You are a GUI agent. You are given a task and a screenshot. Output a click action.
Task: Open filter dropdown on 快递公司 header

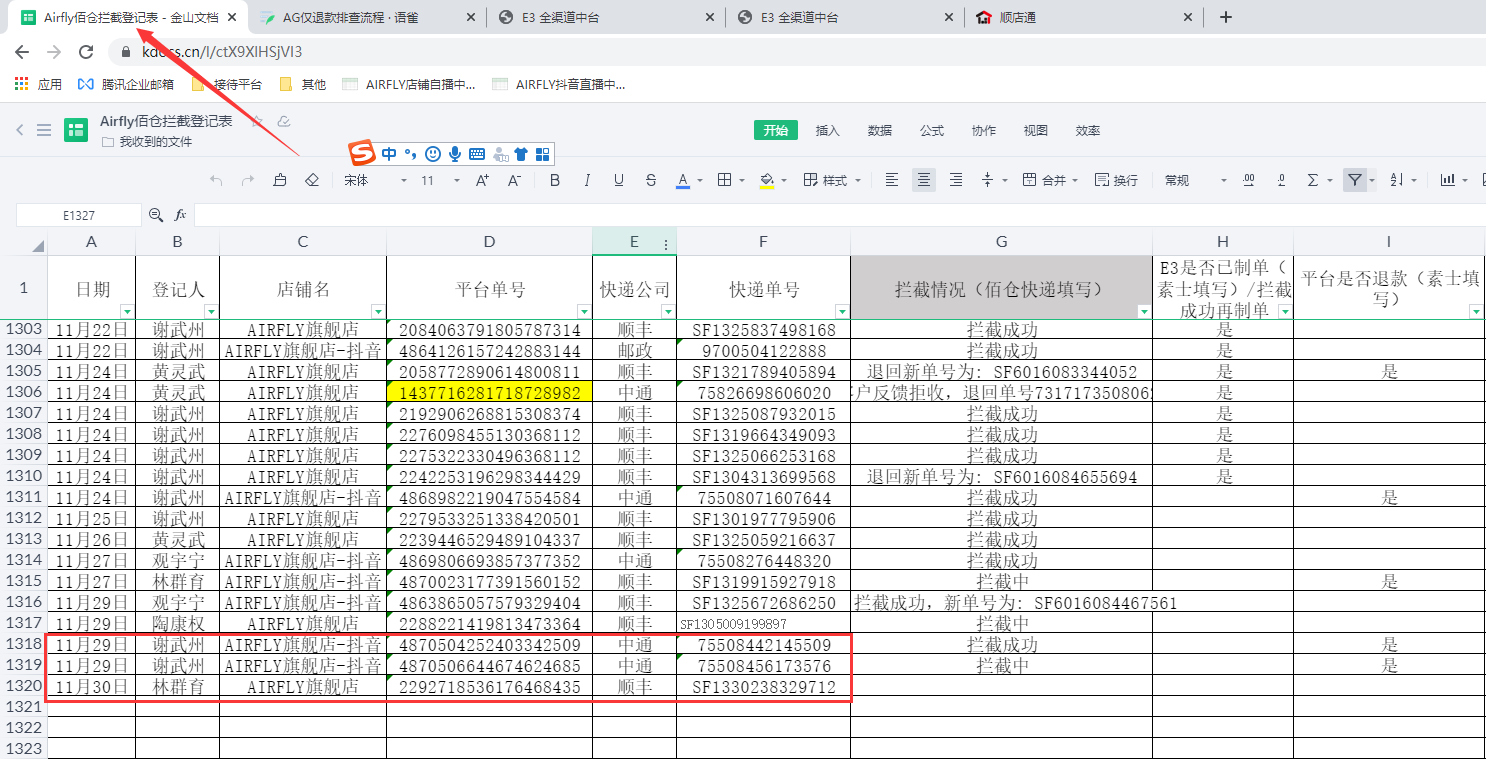pos(667,311)
